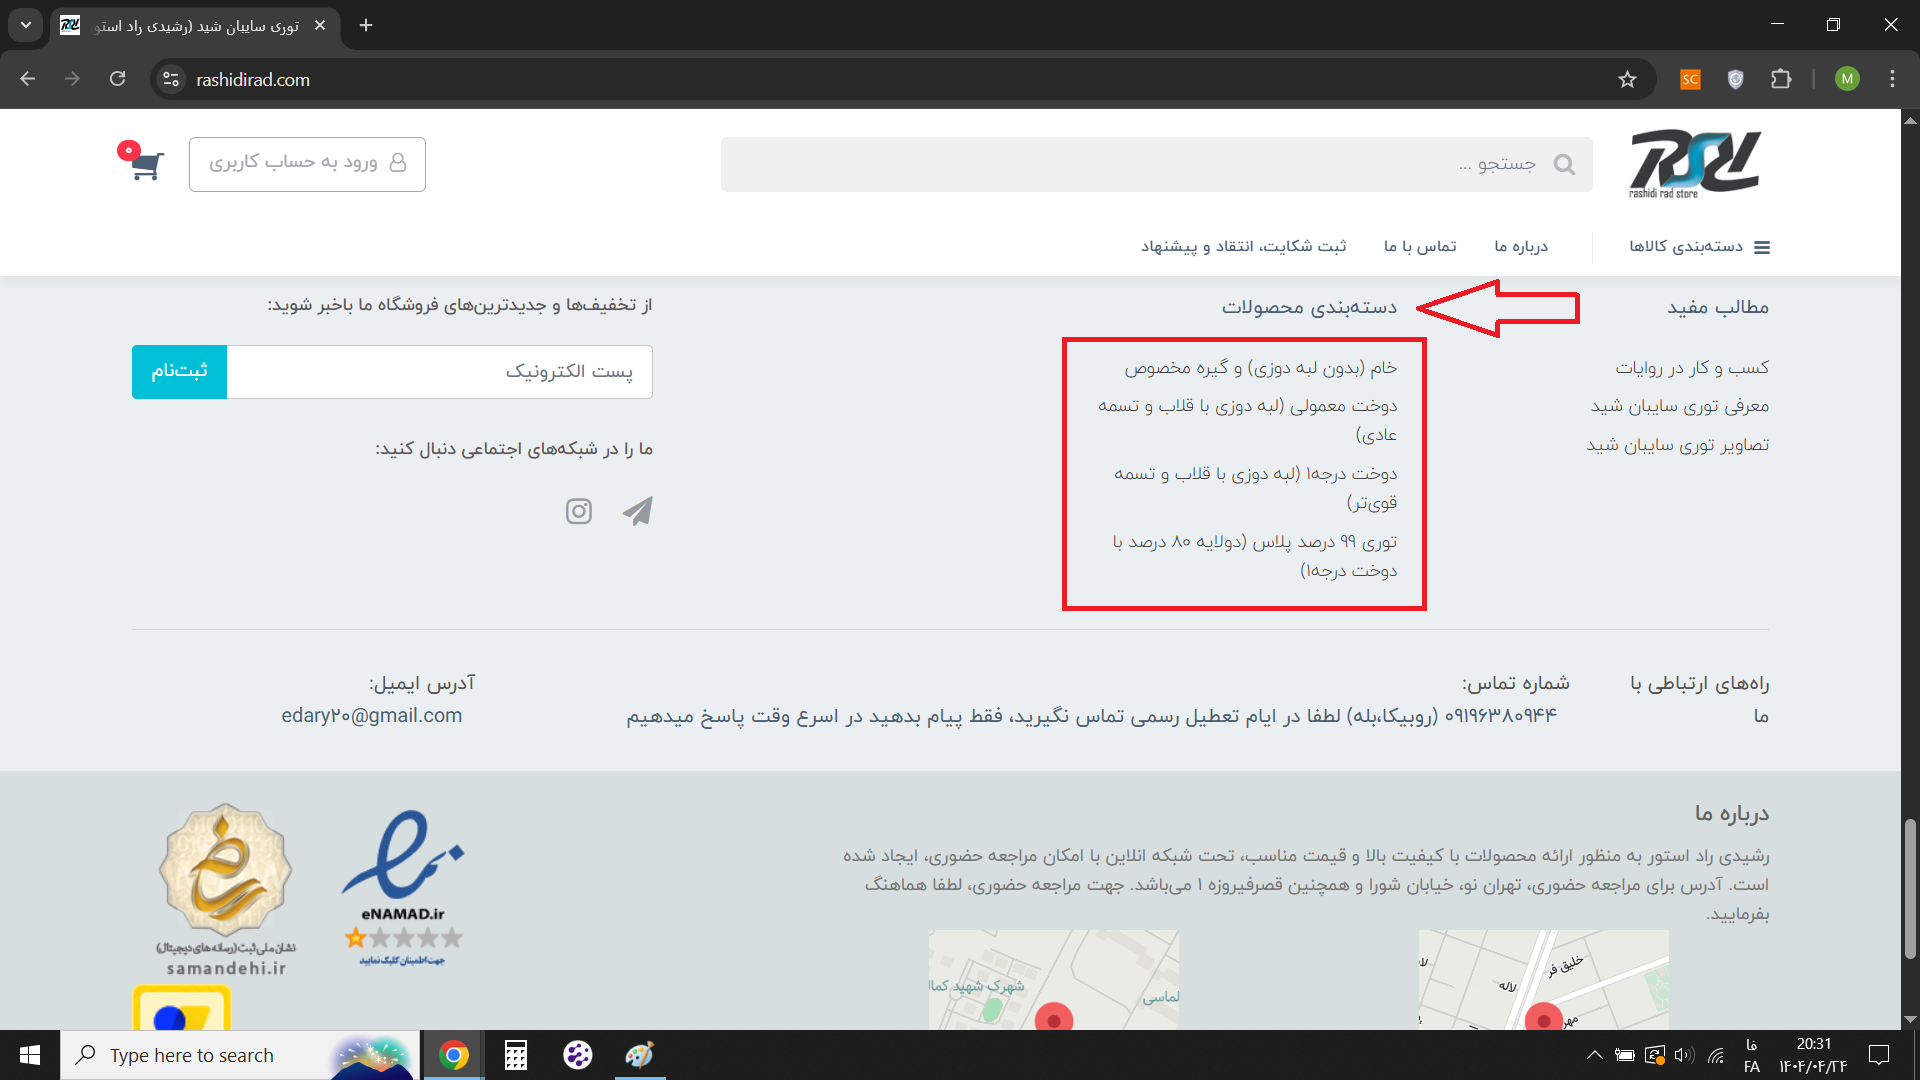Image resolution: width=1920 pixels, height=1080 pixels.
Task: Open the کسب و کار در روایات link
Action: tap(1692, 368)
